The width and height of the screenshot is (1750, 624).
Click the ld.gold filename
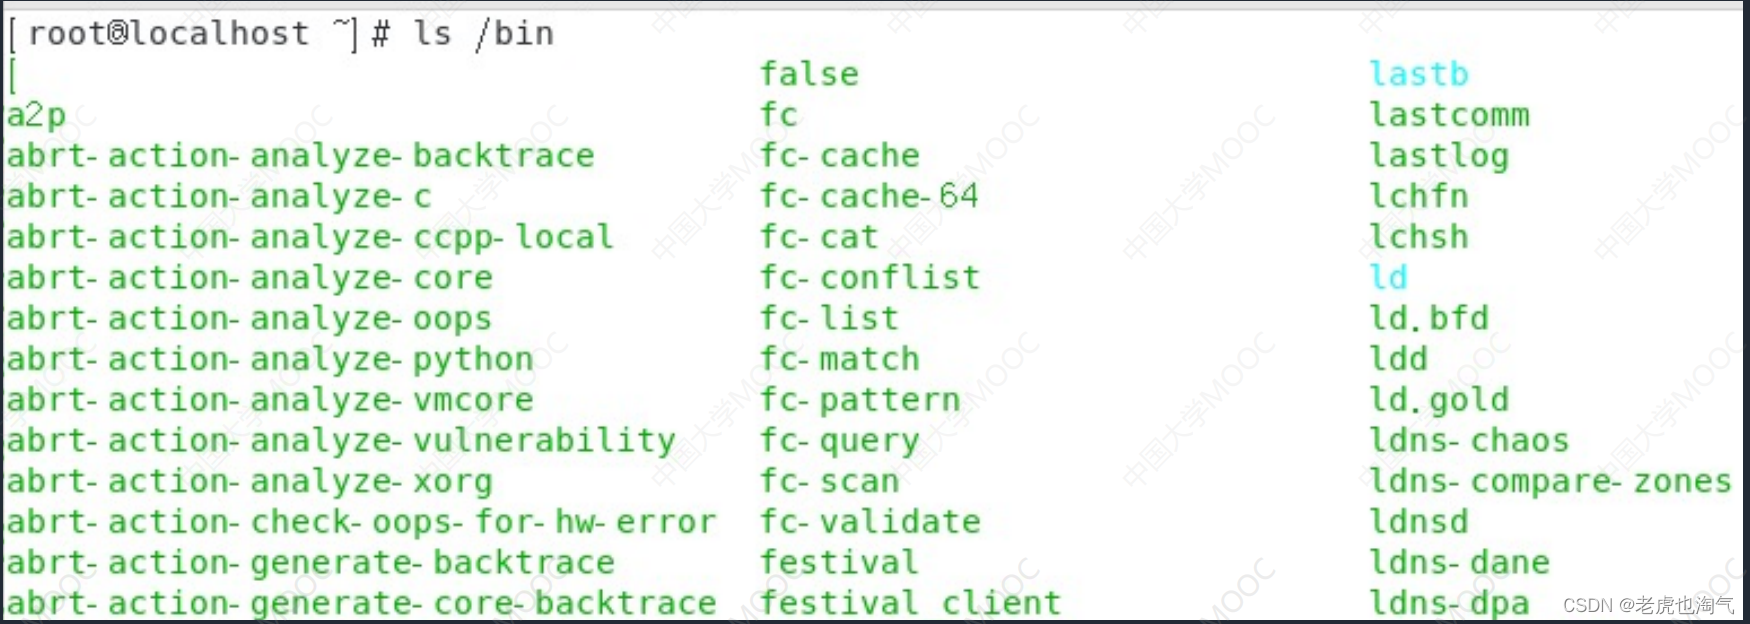[1438, 400]
